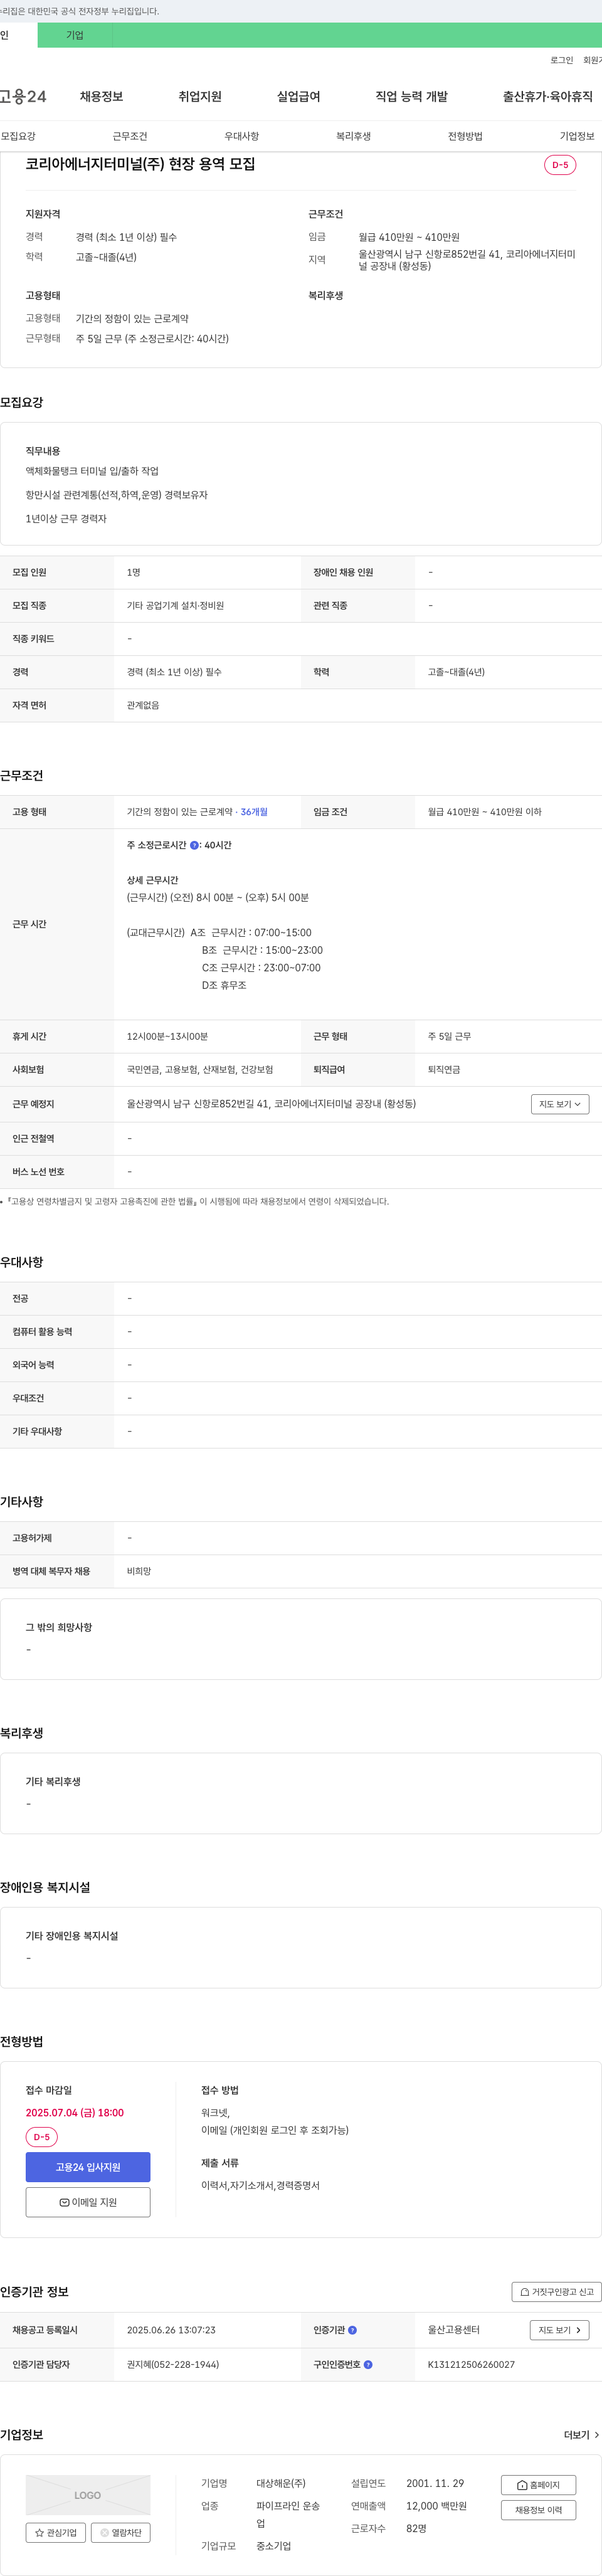This screenshot has height=2576, width=602.
Task: Jump to the 전형방법 section tab
Action: pyautogui.click(x=465, y=136)
